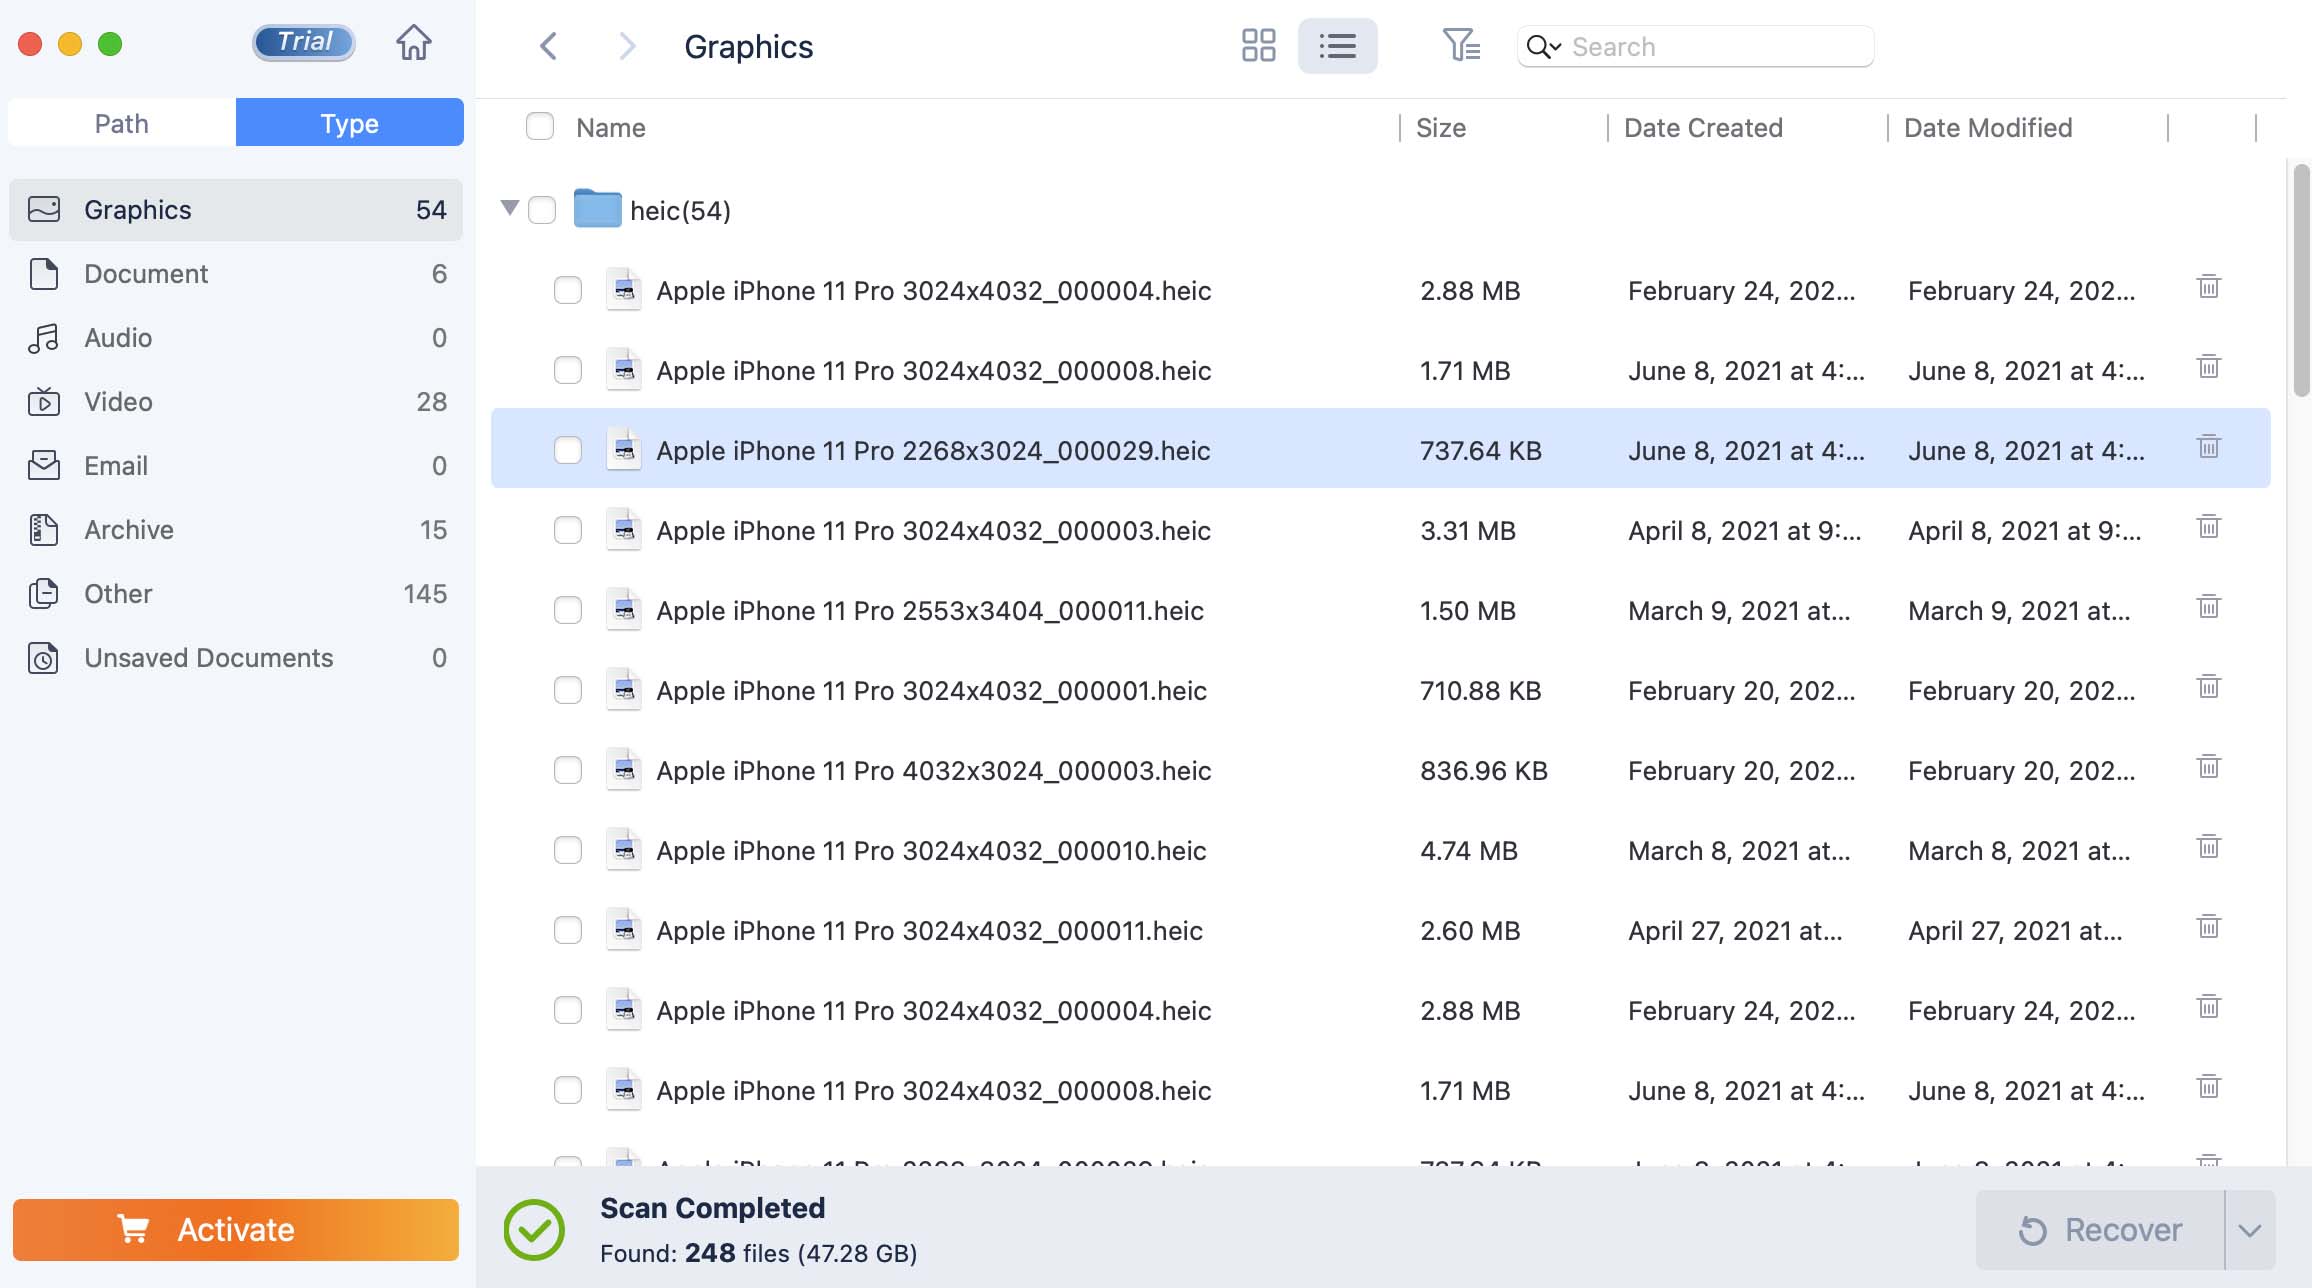Viewport: 2312px width, 1288px height.
Task: Click trash icon for 737.64 KB 000029.heic row
Action: (x=2208, y=447)
